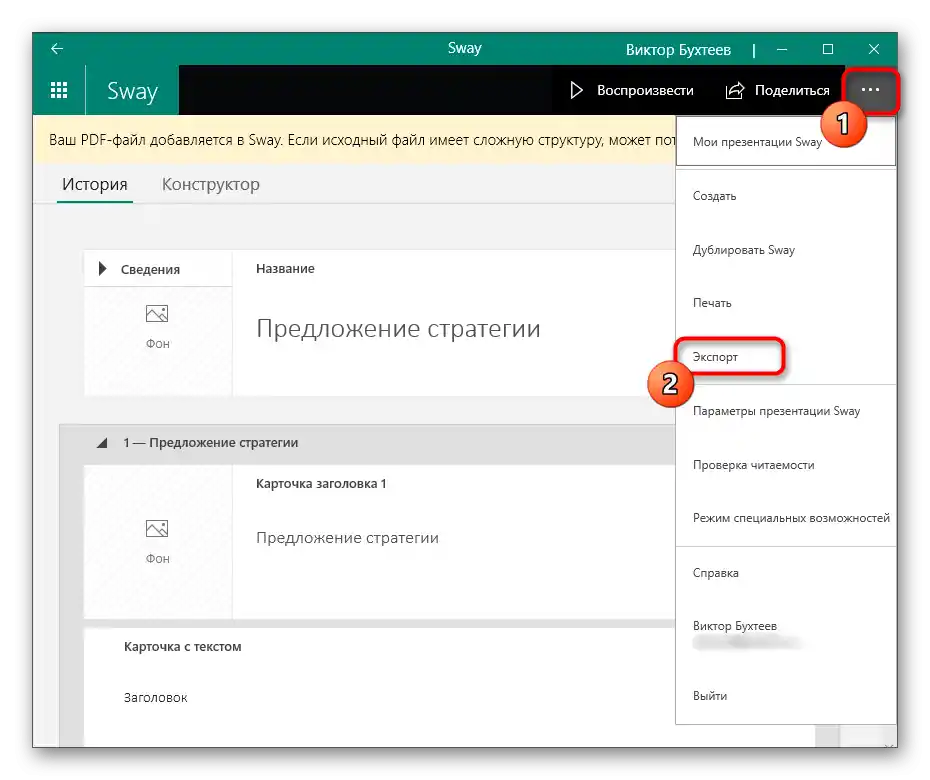The width and height of the screenshot is (930, 780).
Task: Switch to the Конструктор tab
Action: 211,184
